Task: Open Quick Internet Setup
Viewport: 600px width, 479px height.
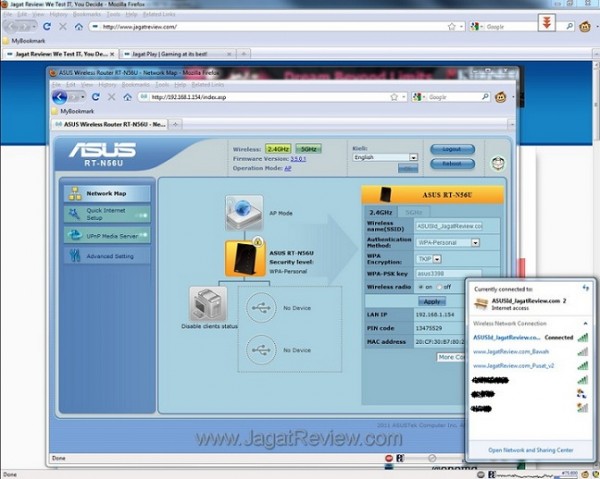Action: point(107,214)
